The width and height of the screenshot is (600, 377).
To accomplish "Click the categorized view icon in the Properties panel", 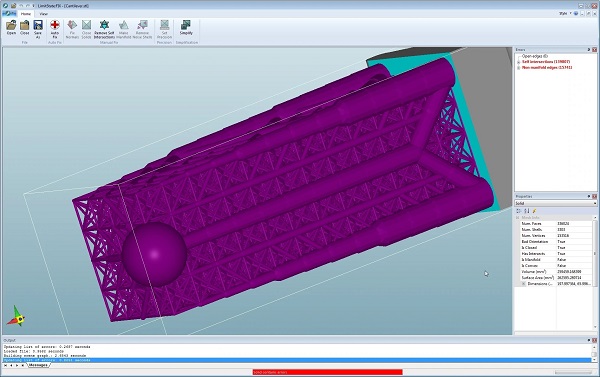I will 519,211.
